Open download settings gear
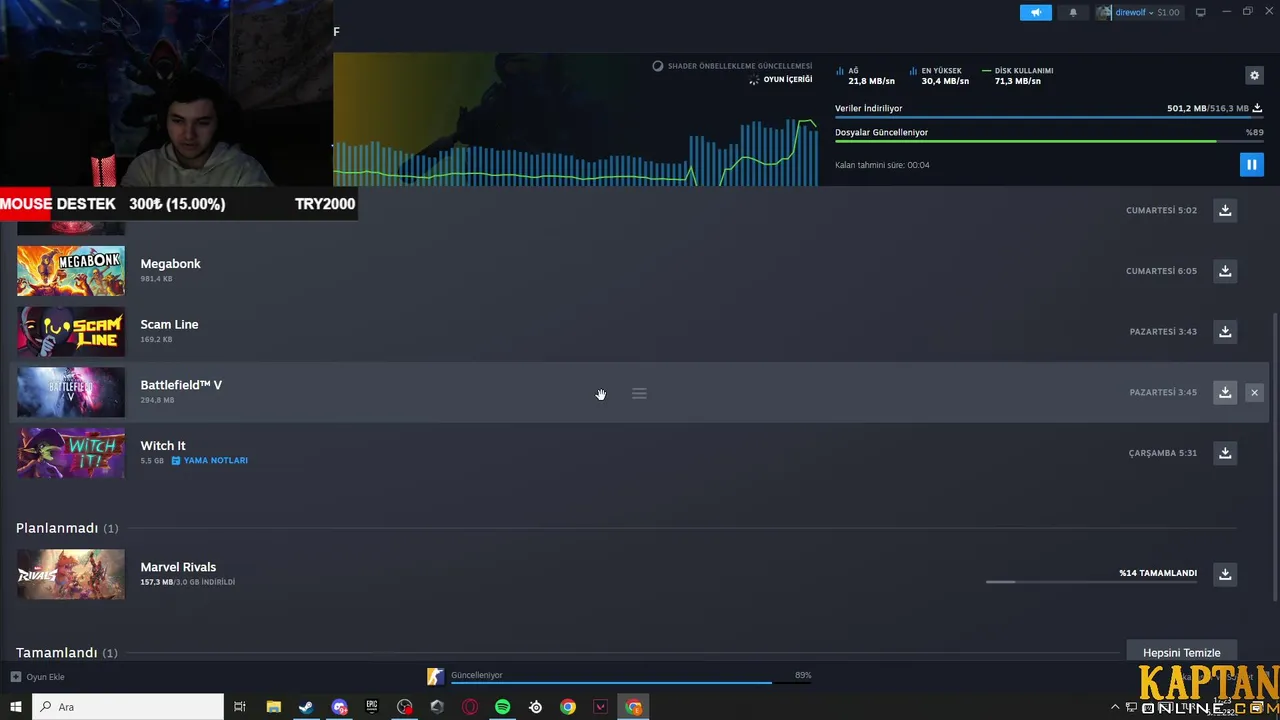 pos(1254,75)
